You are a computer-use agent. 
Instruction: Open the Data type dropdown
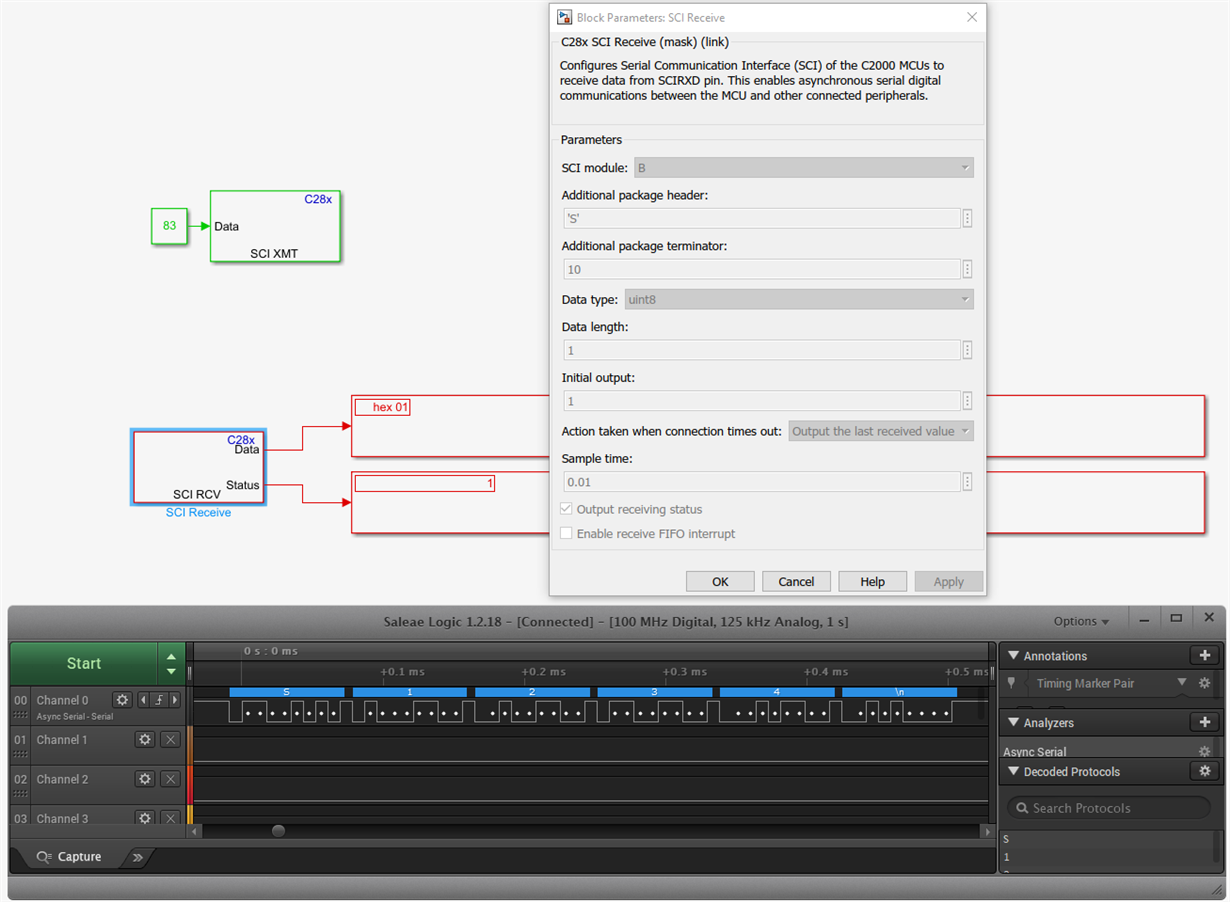pos(799,299)
